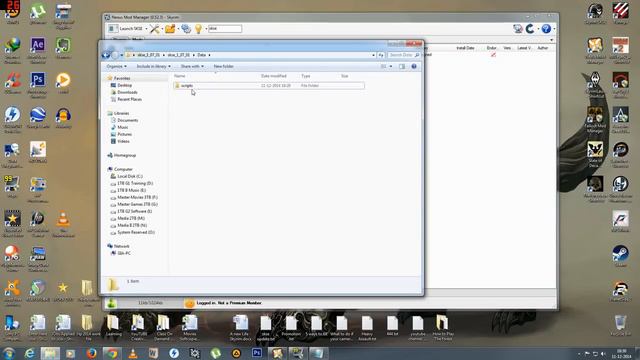Click the Type column header in Explorer
Image resolution: width=640 pixels, height=360 pixels.
tap(305, 76)
